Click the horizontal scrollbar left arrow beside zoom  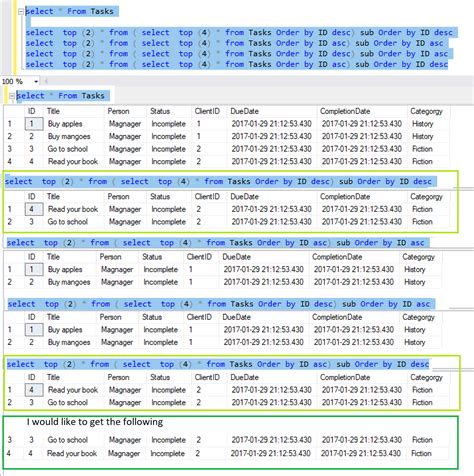coord(46,81)
